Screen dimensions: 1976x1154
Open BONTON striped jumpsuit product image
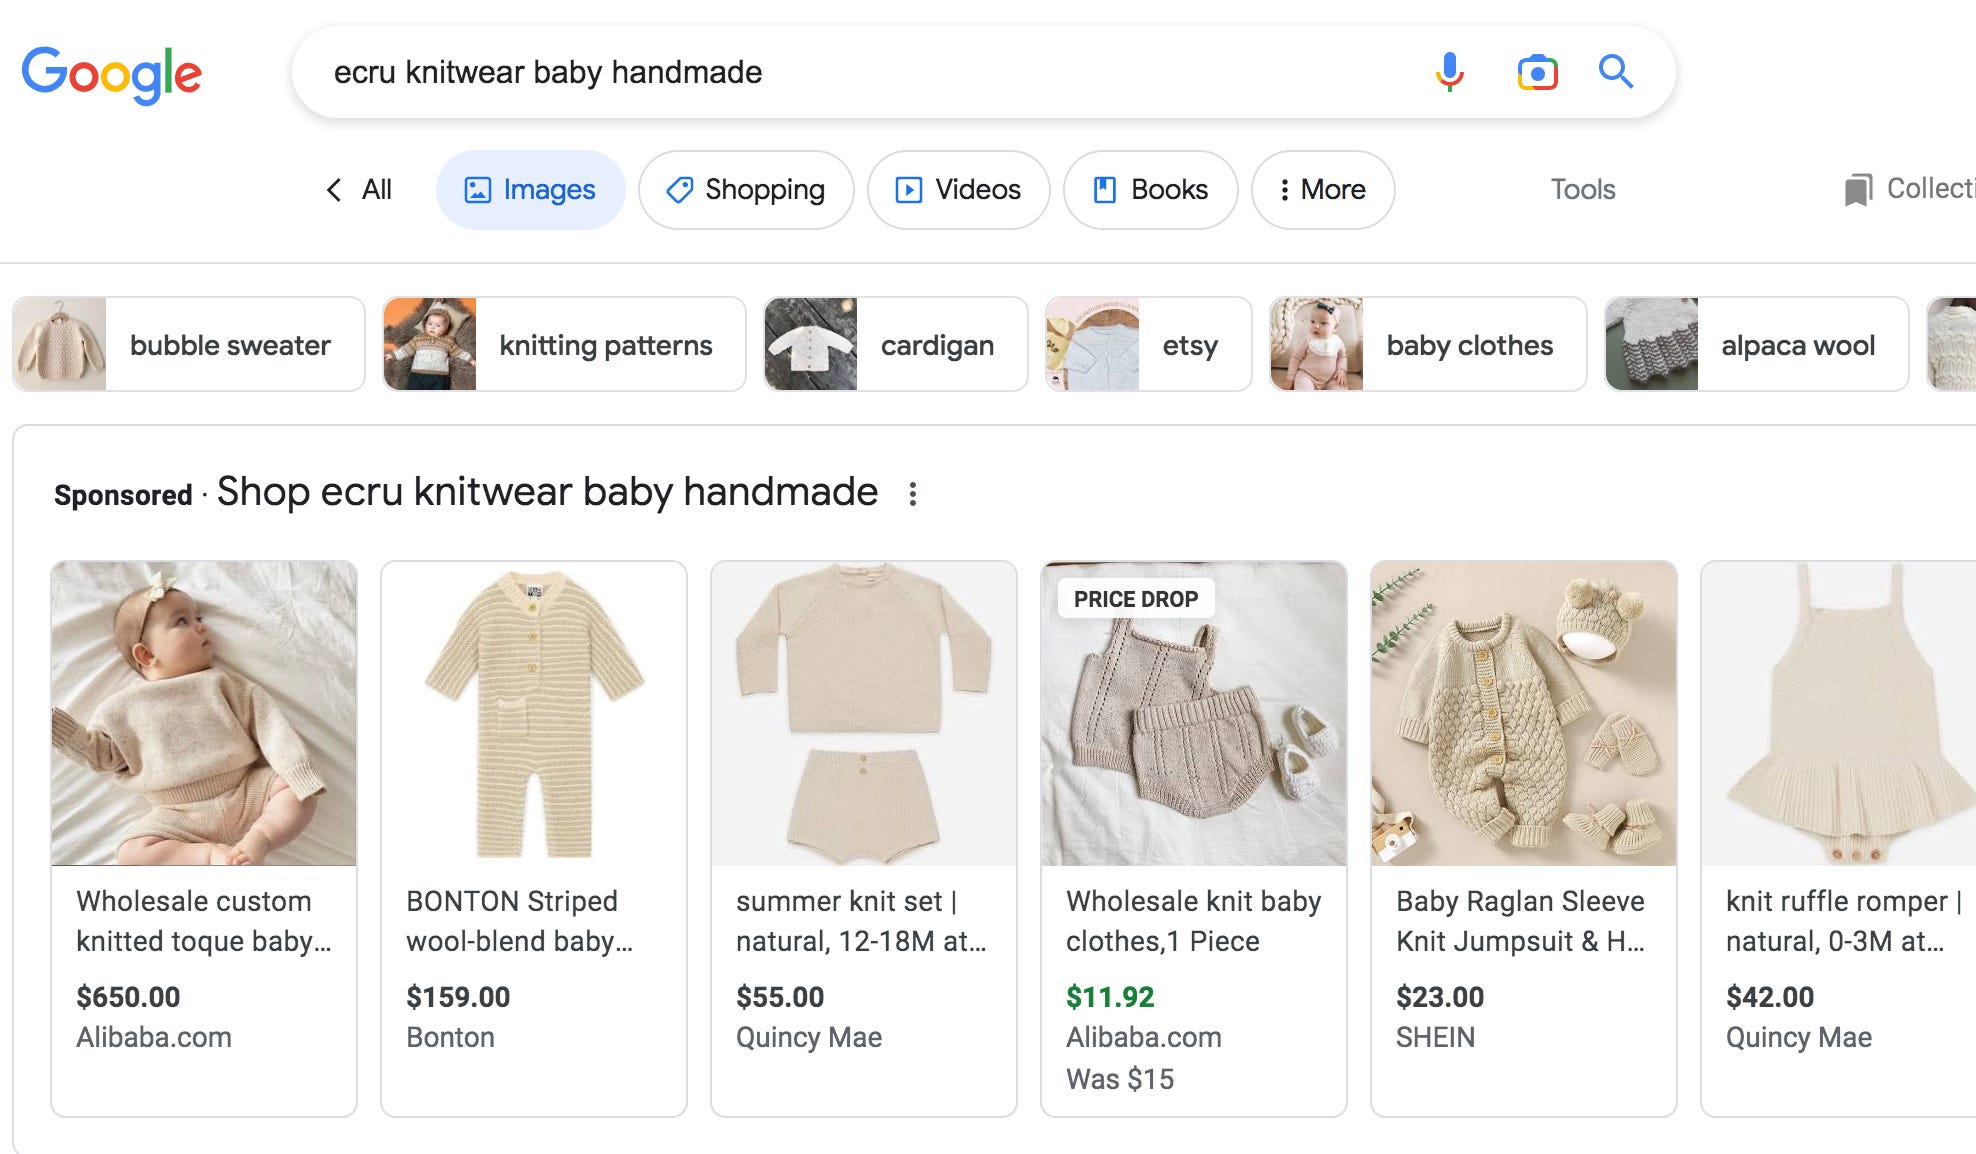point(534,713)
